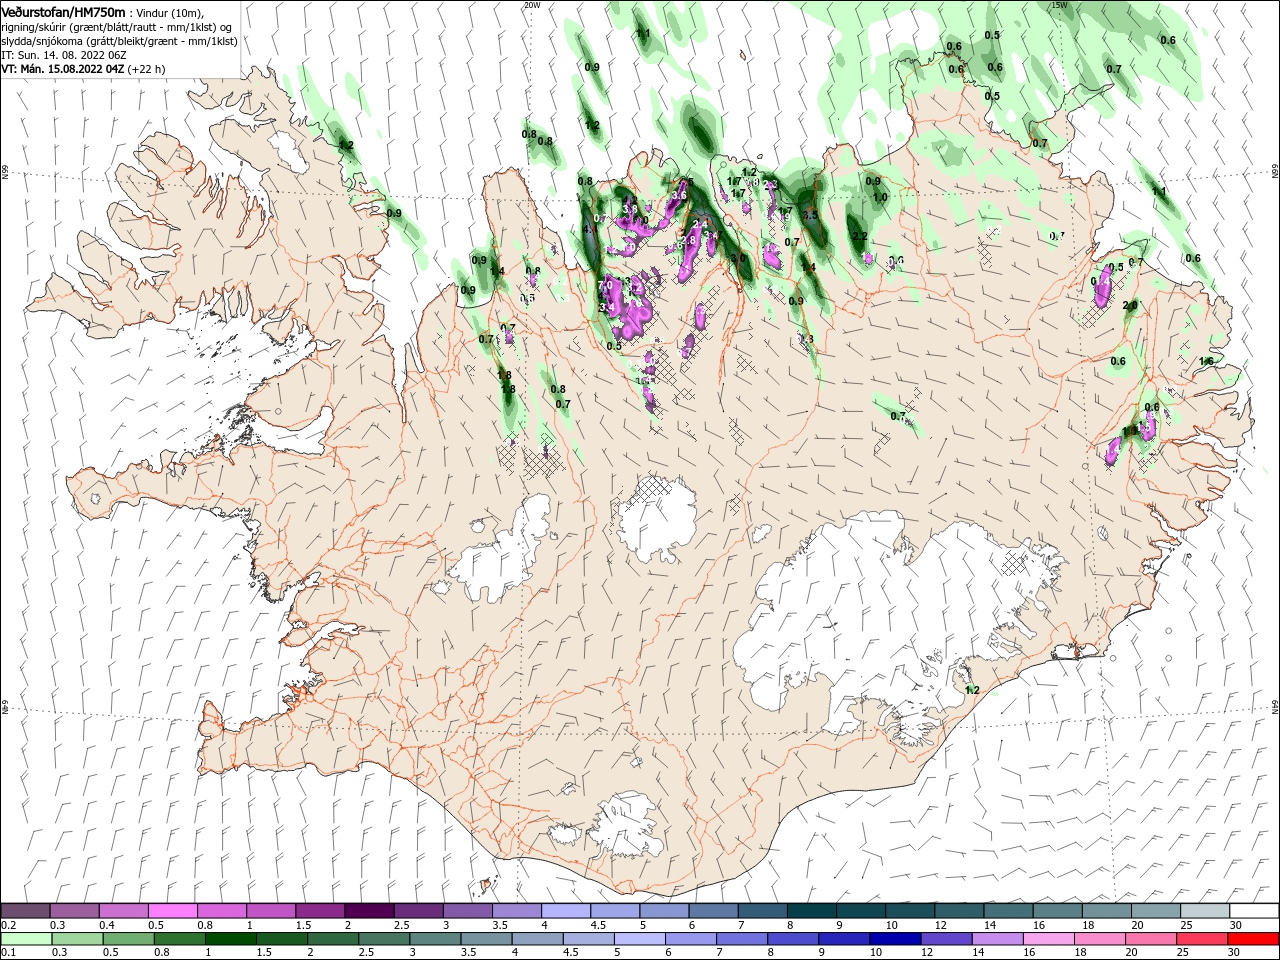Select the 'IT: Sun. 14. 08. 2022 06Z' line
The height and width of the screenshot is (960, 1280).
(x=63, y=55)
